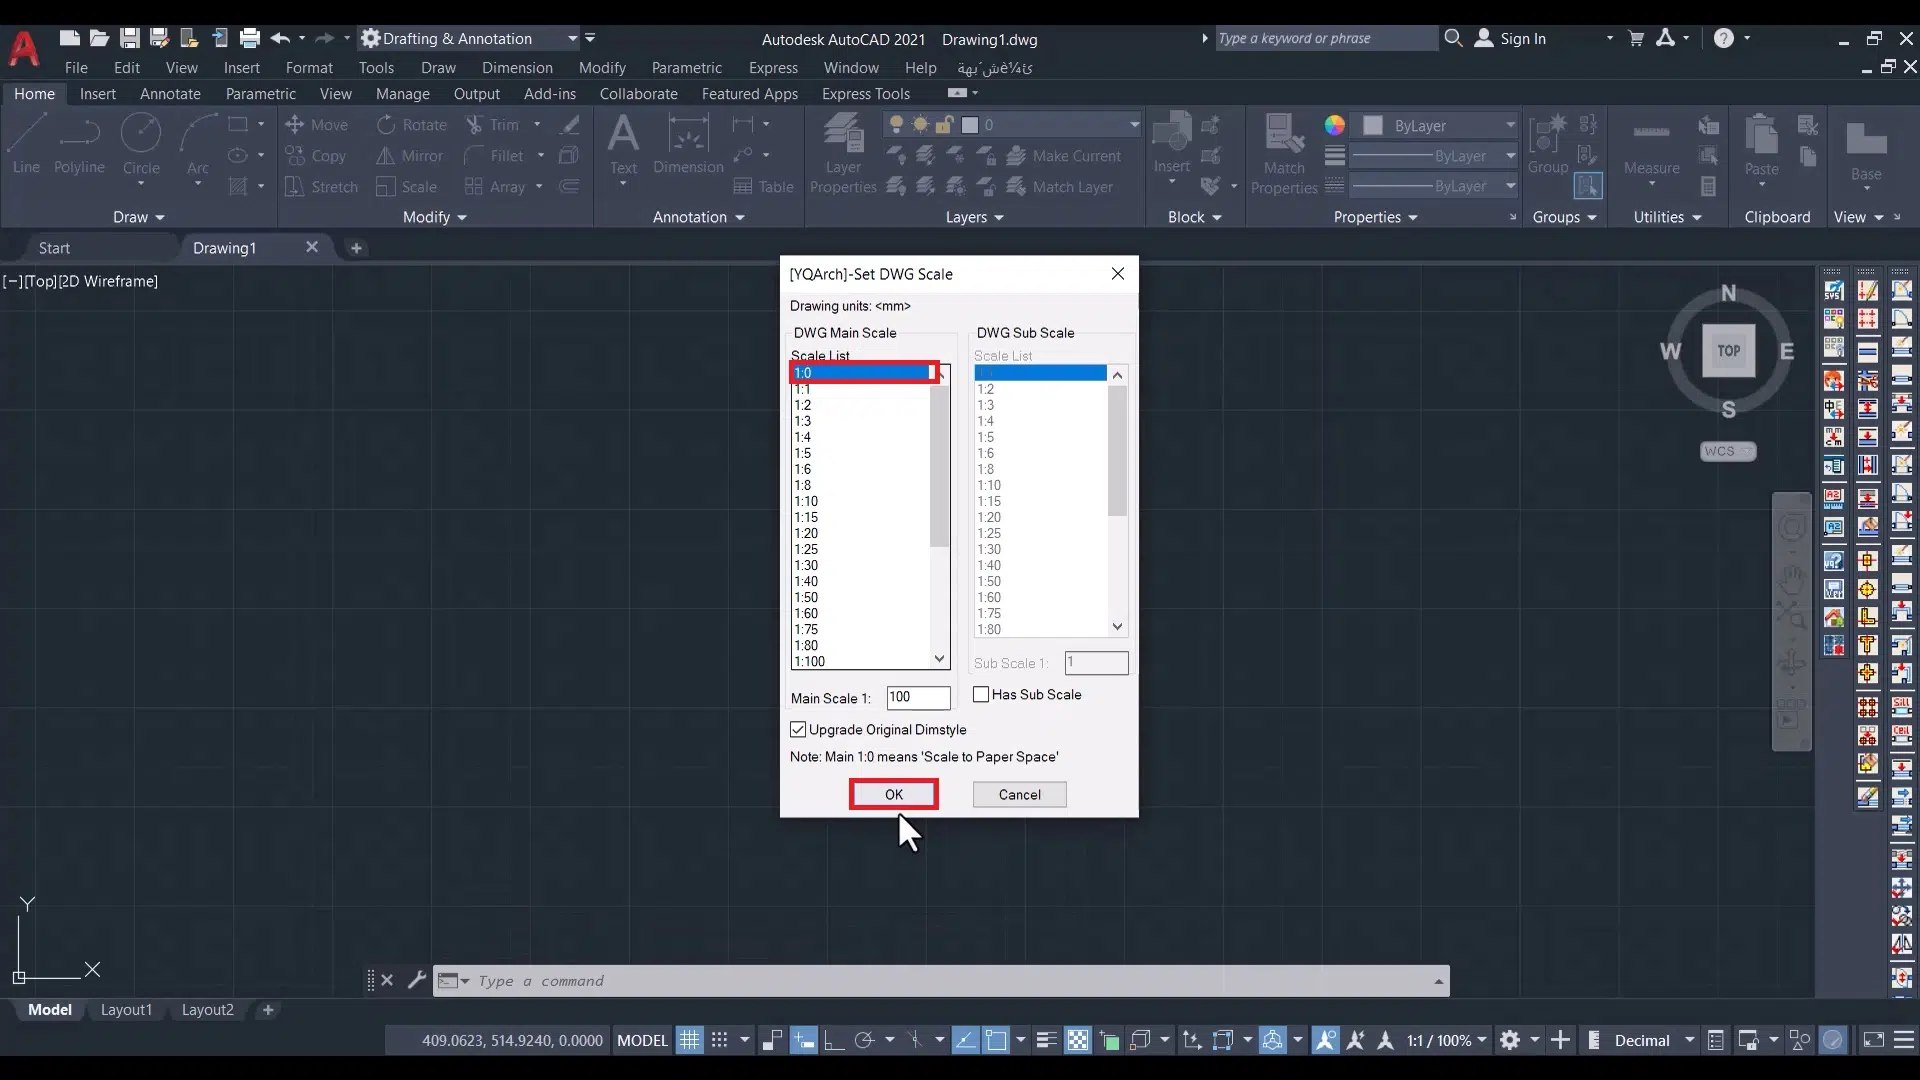Switch to the Layout1 tab

coord(126,1010)
